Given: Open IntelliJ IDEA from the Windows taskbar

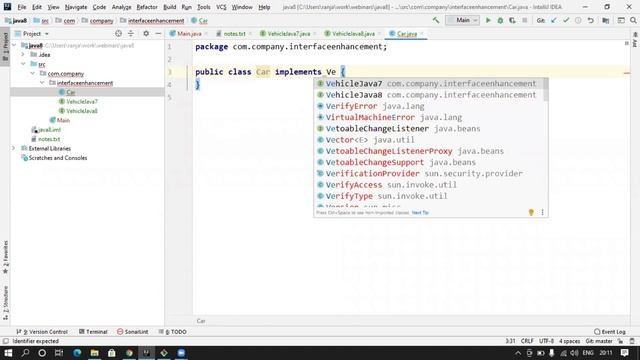Looking at the screenshot, I should 146,353.
